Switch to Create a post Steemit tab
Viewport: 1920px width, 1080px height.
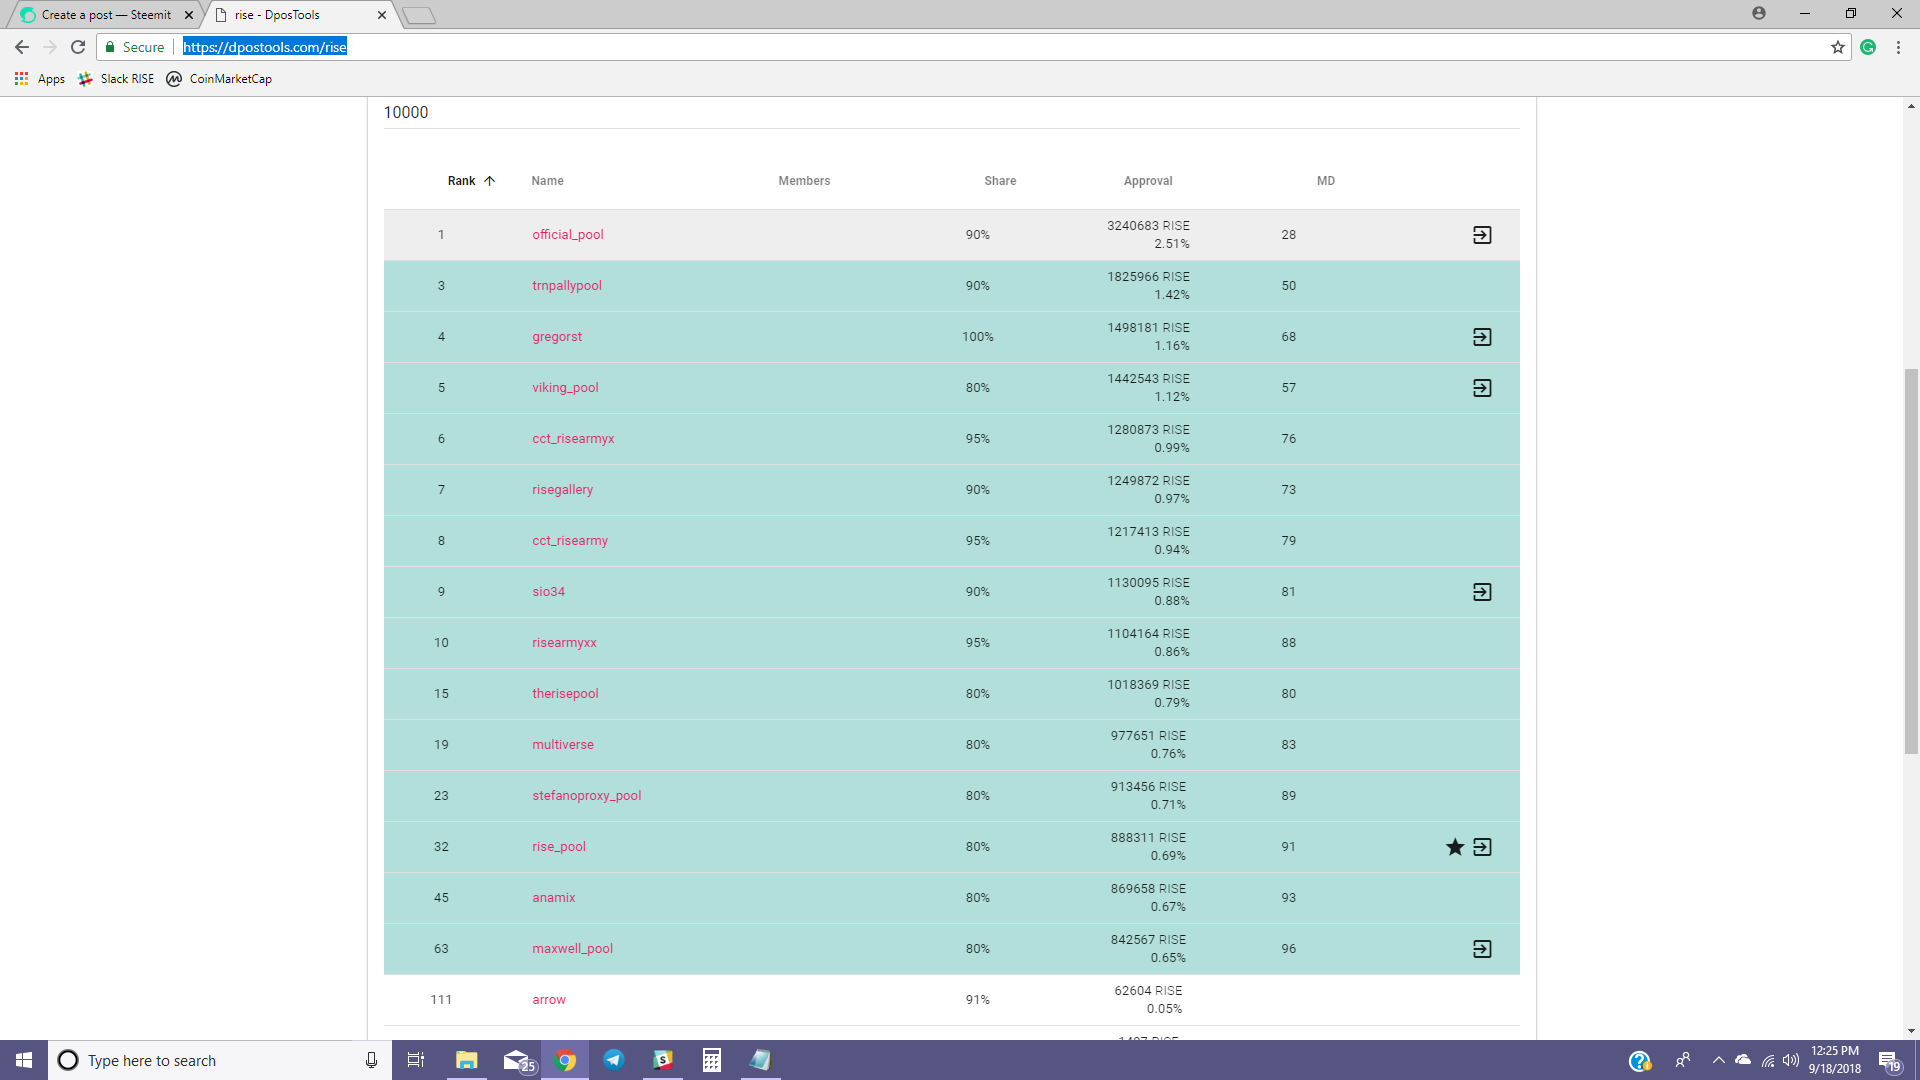[x=106, y=15]
